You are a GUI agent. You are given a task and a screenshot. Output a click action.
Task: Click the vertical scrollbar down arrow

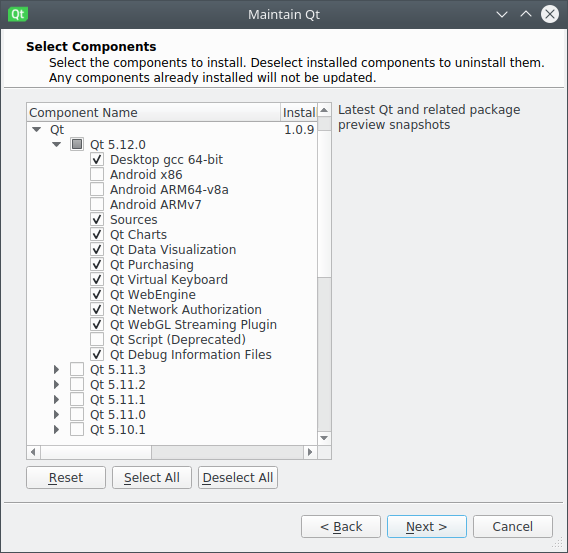pyautogui.click(x=324, y=438)
